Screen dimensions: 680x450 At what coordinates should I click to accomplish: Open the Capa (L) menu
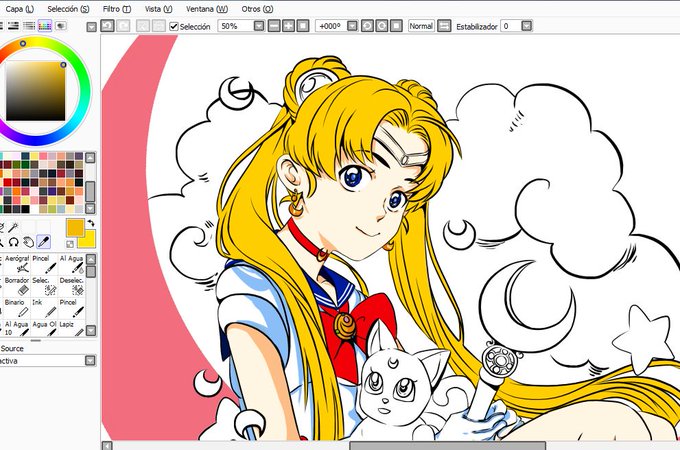point(20,9)
